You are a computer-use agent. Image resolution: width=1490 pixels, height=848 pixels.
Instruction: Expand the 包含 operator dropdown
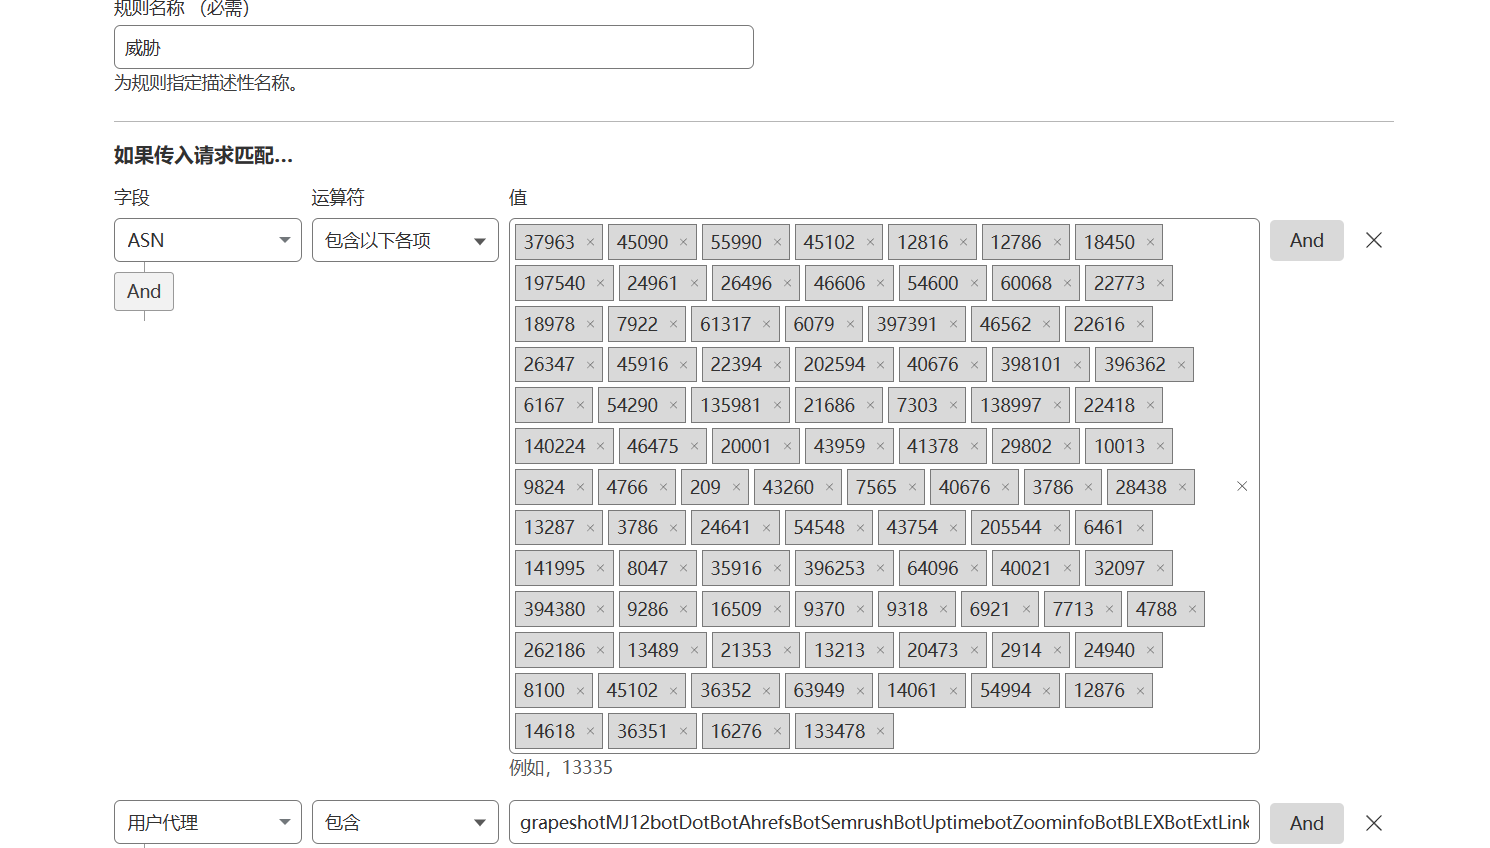pyautogui.click(x=405, y=823)
